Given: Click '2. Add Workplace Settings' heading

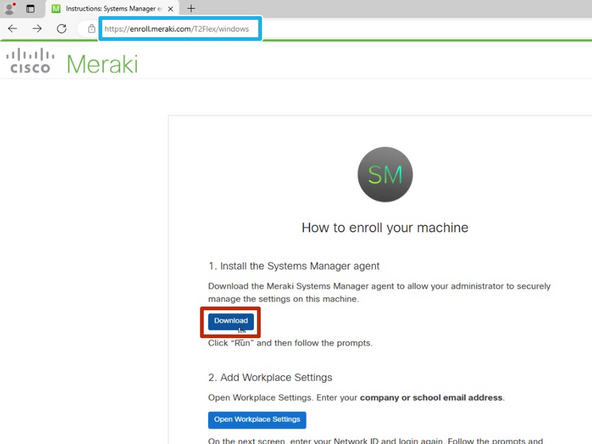Looking at the screenshot, I should click(x=270, y=378).
